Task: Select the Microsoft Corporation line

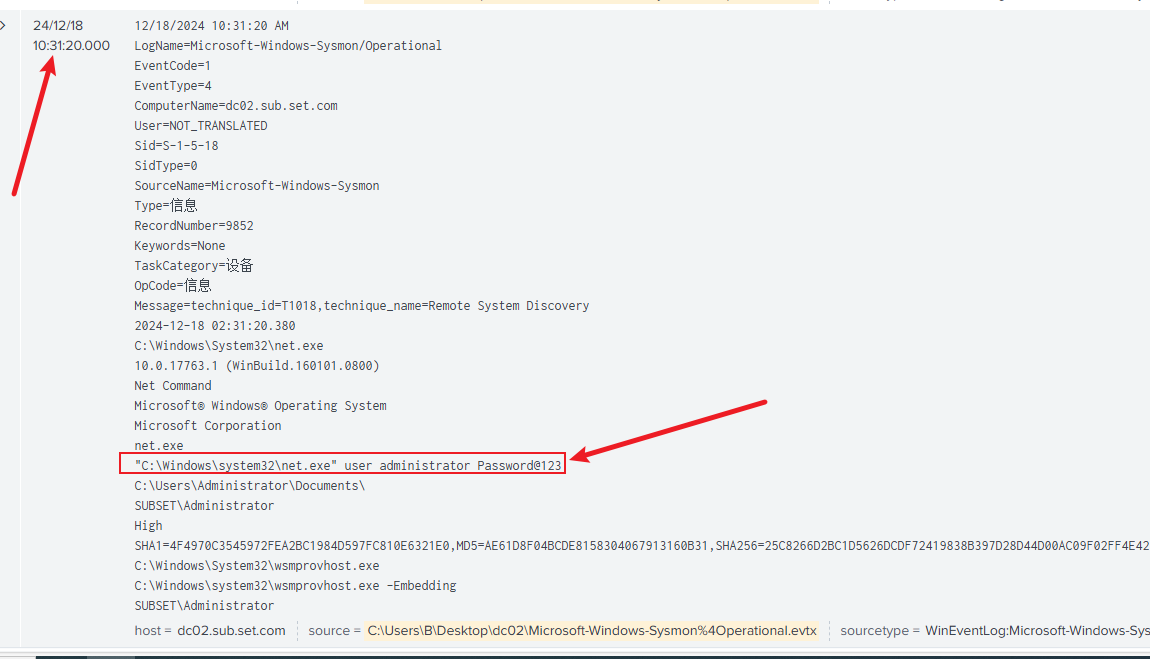Action: coord(208,425)
